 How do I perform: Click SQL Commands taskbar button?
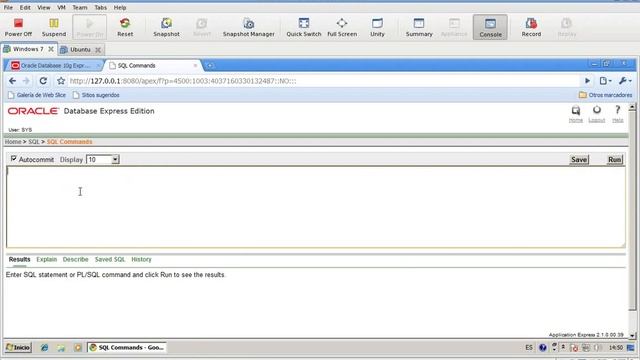coord(127,347)
